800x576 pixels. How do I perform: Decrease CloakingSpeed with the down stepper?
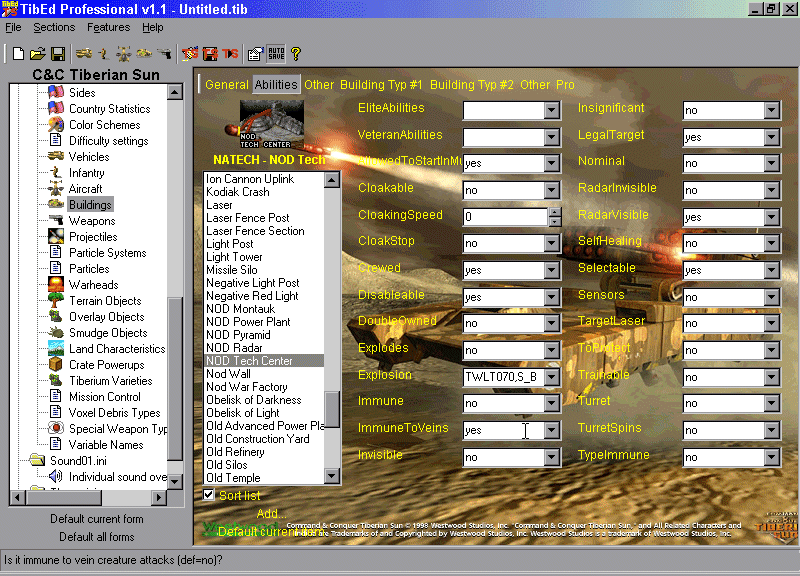point(555,221)
